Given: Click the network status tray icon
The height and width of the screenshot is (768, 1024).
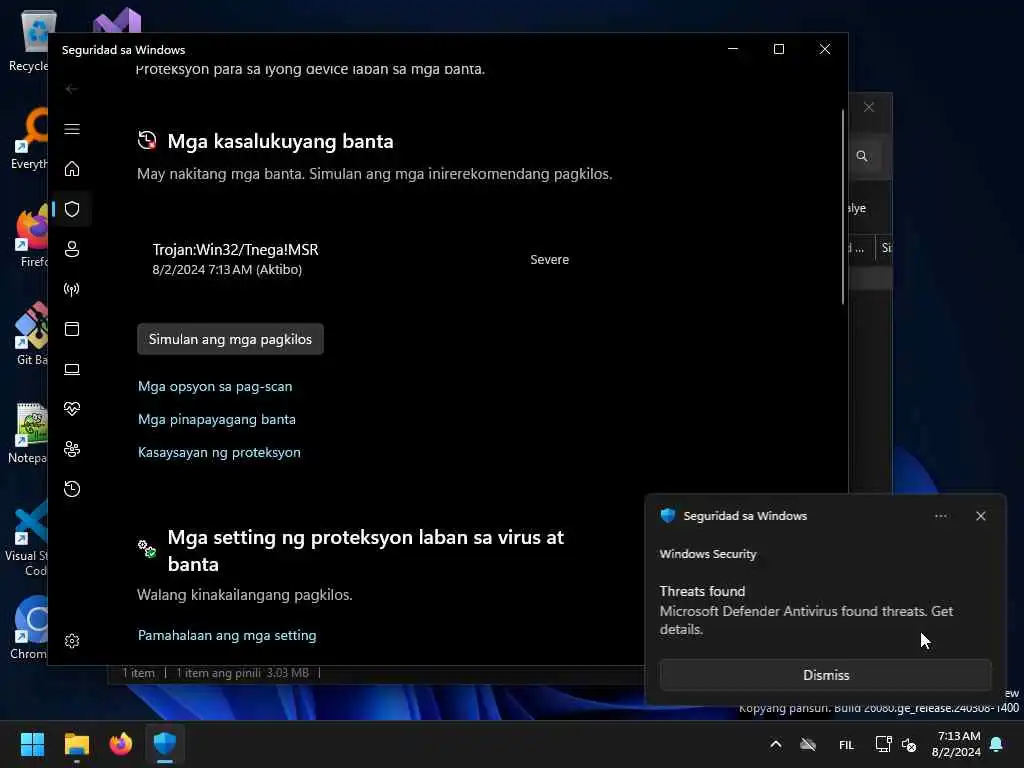Looking at the screenshot, I should (x=883, y=744).
